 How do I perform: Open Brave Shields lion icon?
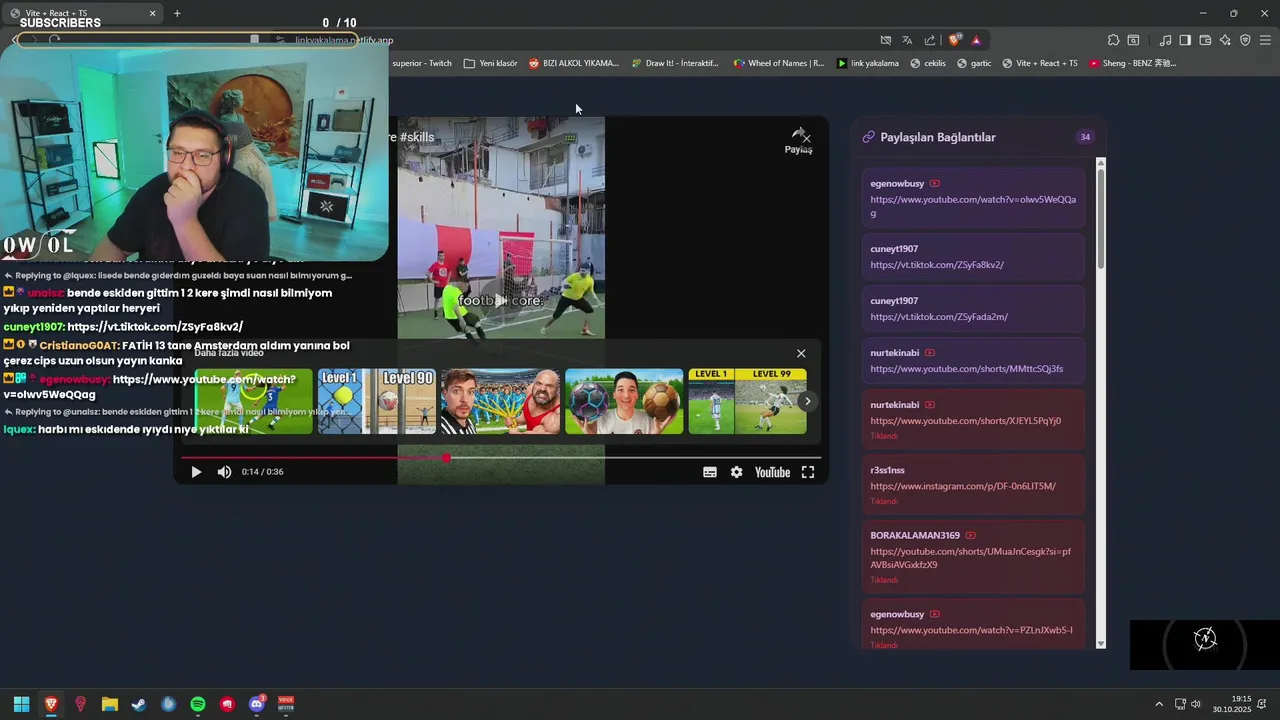[954, 40]
